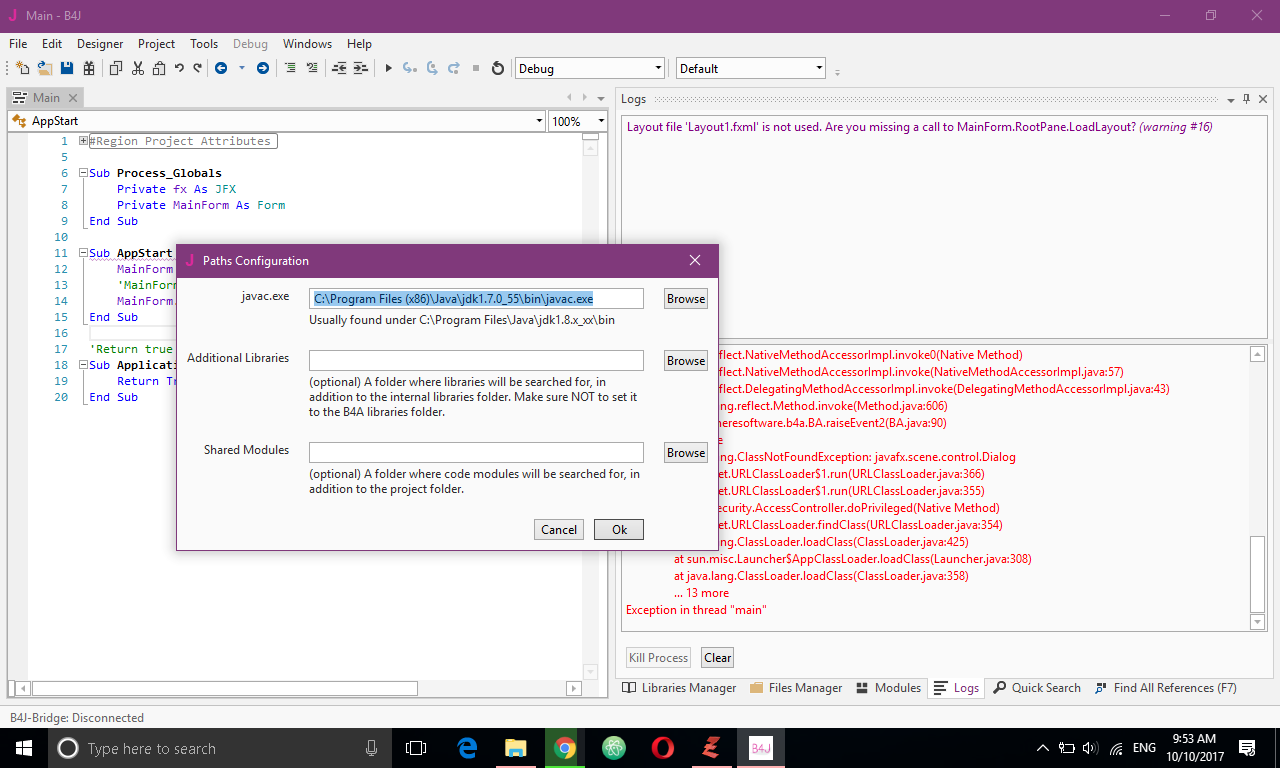Open Chrome from the taskbar
This screenshot has width=1280, height=768.
[565, 748]
